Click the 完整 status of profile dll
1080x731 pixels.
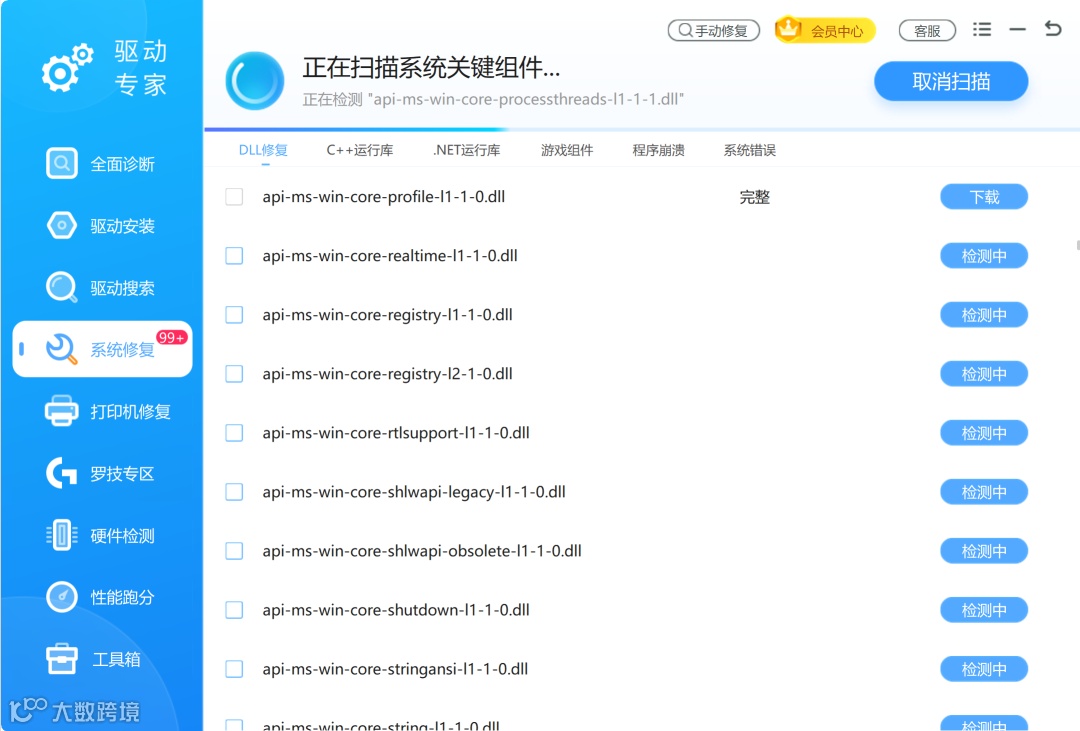pos(754,197)
